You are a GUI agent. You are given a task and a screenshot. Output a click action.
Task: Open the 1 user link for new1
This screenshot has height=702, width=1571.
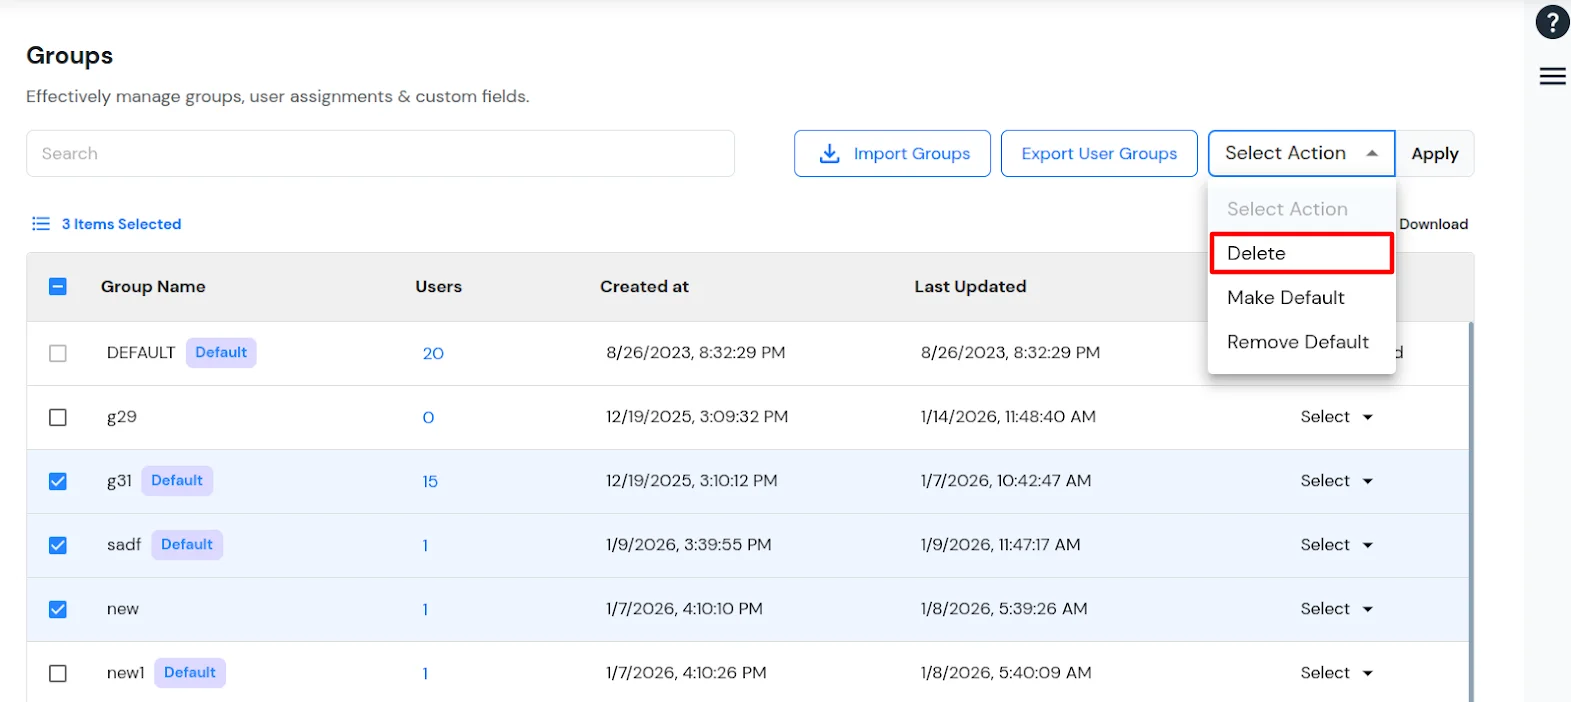(425, 673)
